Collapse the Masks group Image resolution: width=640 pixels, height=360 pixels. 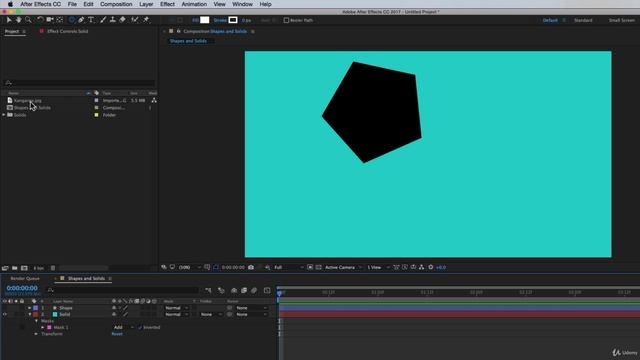(37, 321)
